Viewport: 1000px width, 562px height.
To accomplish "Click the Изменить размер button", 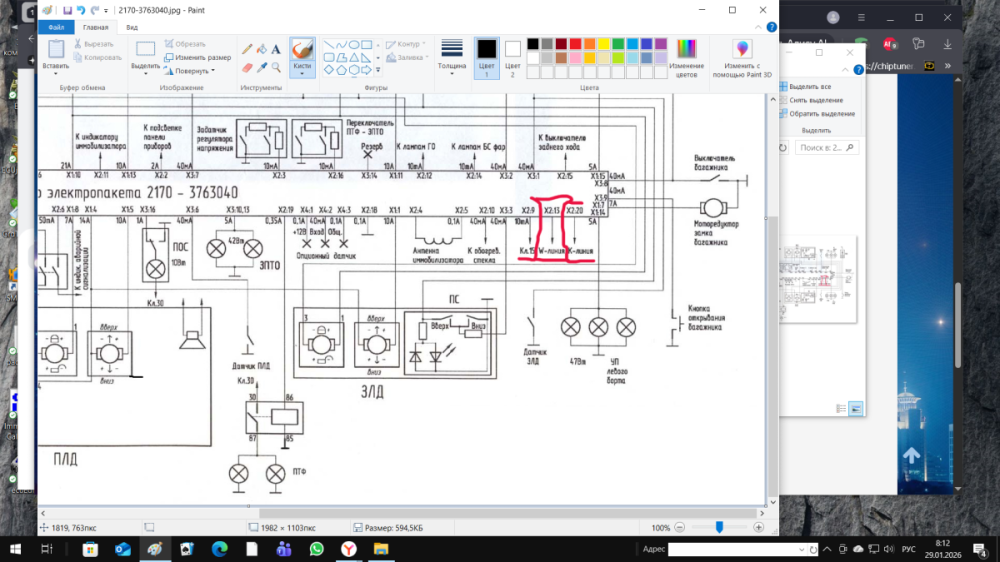I will 198,58.
